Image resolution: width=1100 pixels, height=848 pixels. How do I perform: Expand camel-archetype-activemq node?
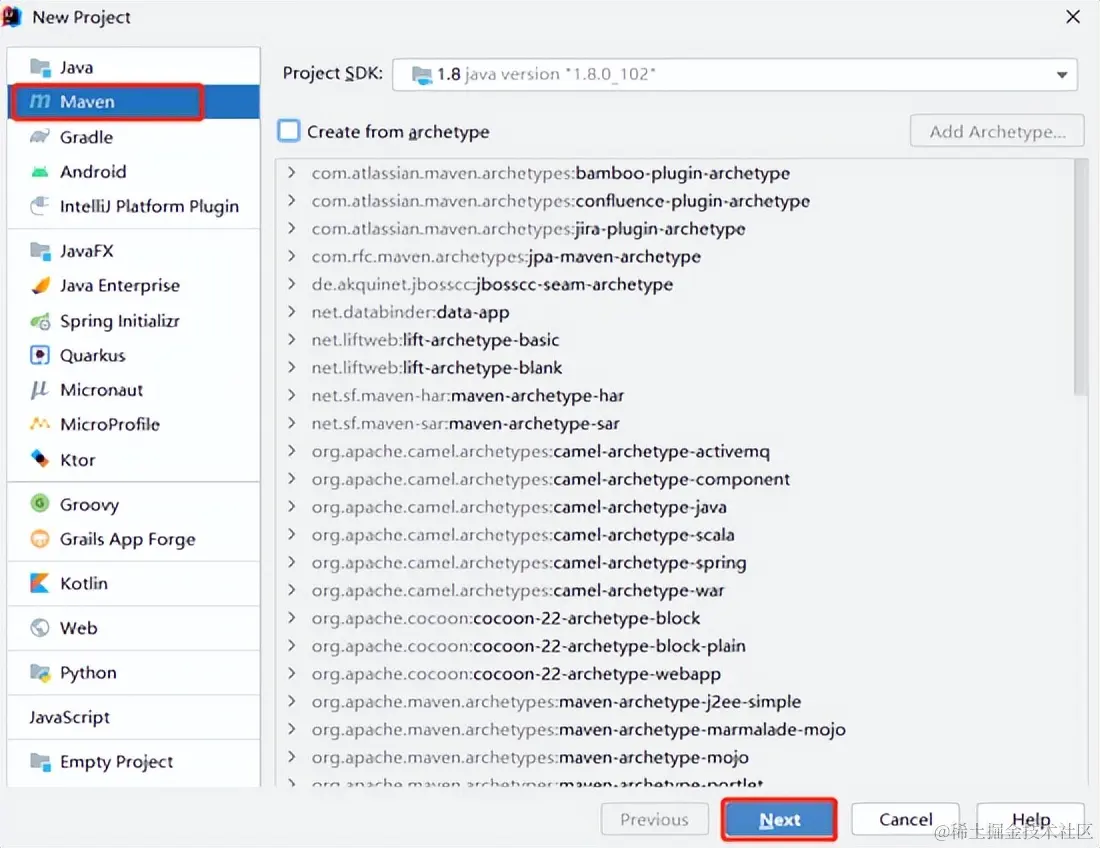point(292,451)
